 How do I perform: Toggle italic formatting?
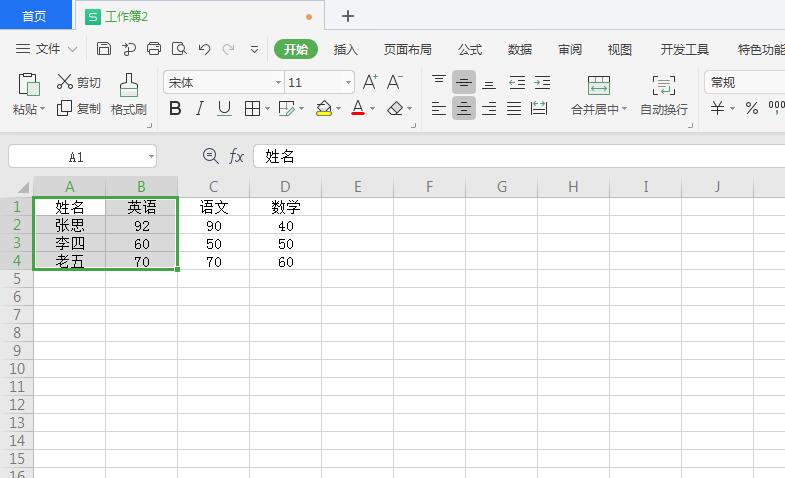(x=200, y=108)
